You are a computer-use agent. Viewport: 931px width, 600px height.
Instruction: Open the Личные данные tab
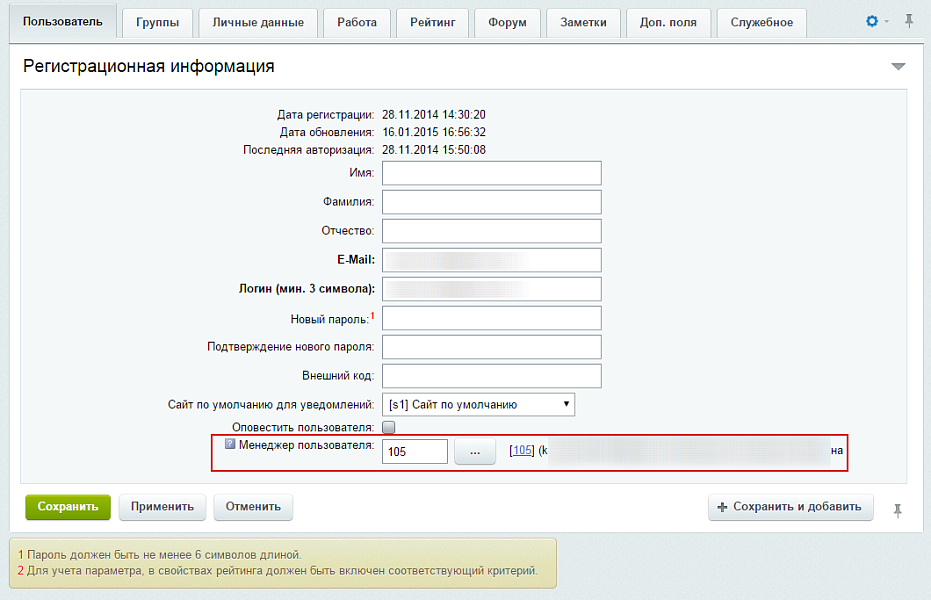[x=258, y=23]
